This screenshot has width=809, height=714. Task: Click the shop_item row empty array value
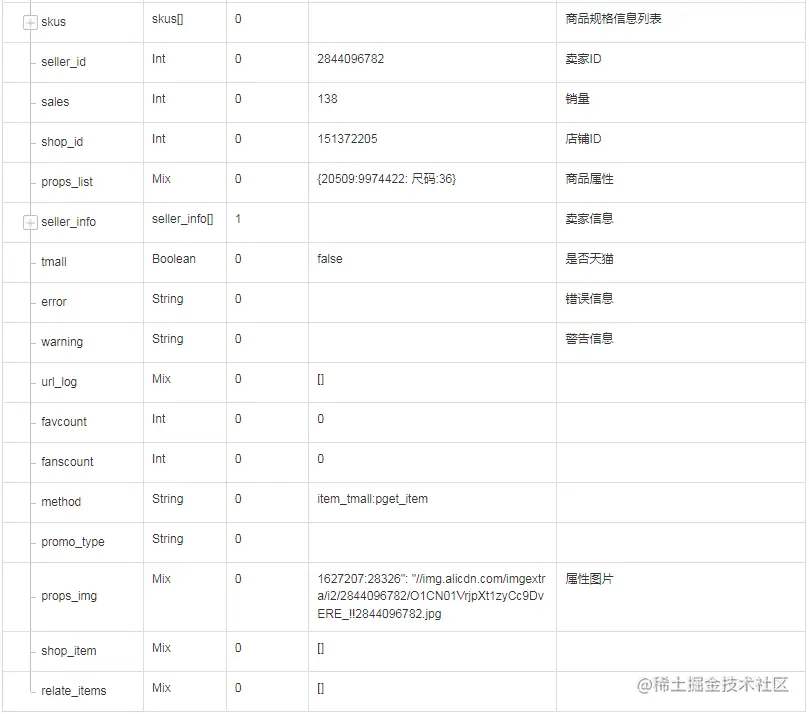pyautogui.click(x=321, y=648)
